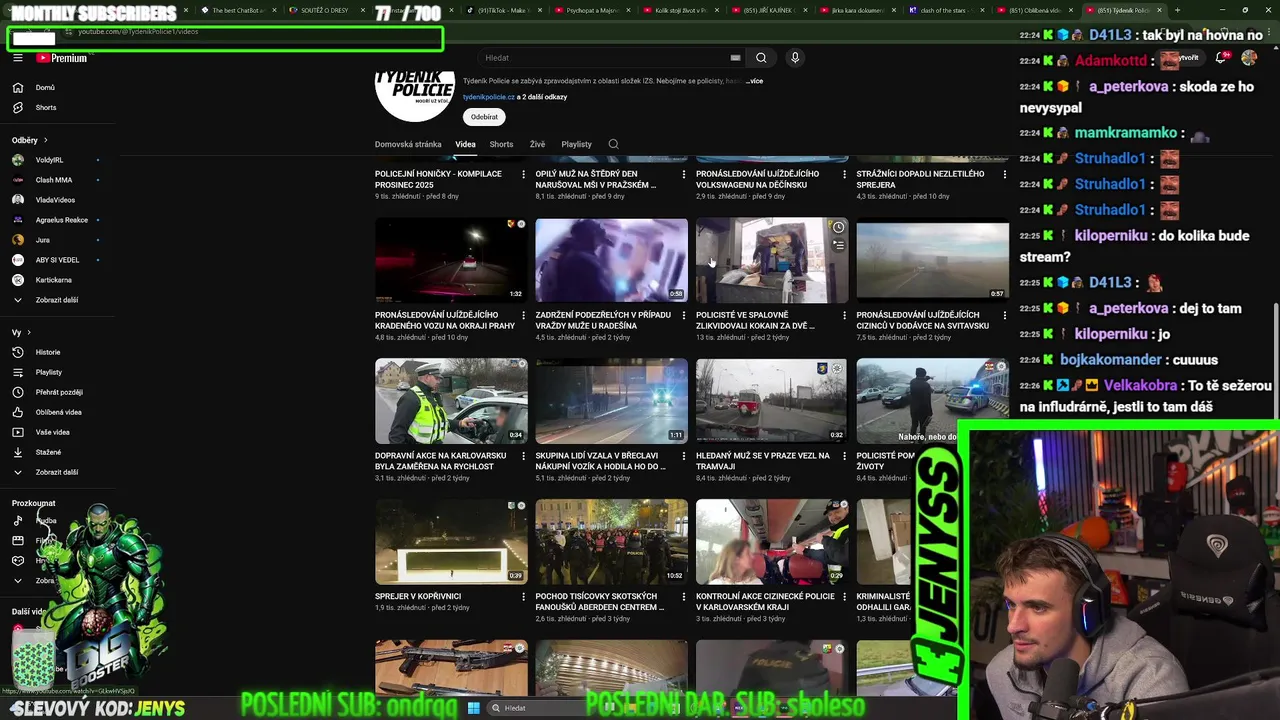1280x720 pixels.
Task: Open Shorts in the YouTube sidebar
Action: [45, 108]
